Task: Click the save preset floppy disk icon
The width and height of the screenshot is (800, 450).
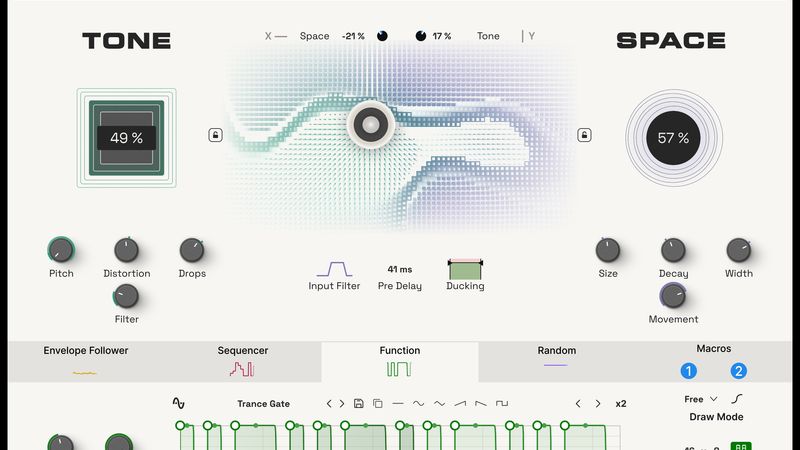Action: click(358, 404)
